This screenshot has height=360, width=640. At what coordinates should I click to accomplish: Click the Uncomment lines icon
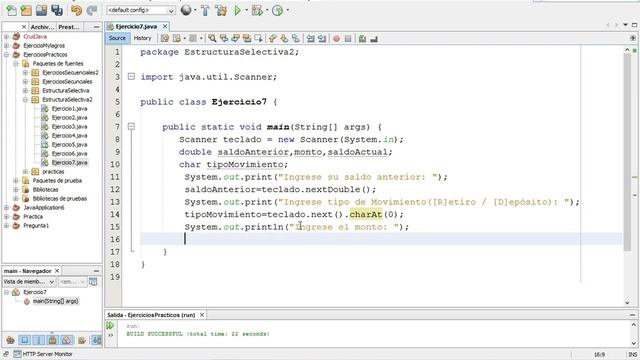[x=373, y=38]
